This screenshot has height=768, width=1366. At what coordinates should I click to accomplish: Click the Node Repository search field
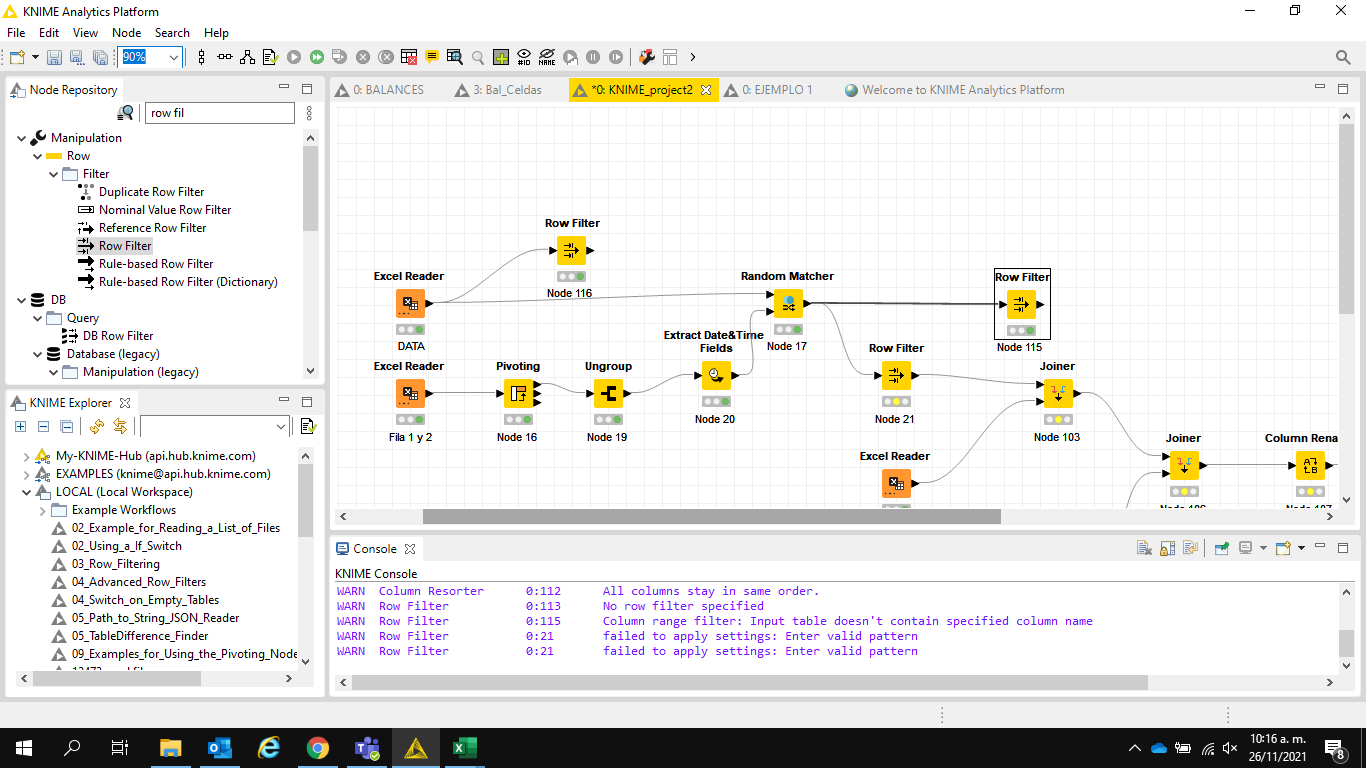click(x=220, y=113)
